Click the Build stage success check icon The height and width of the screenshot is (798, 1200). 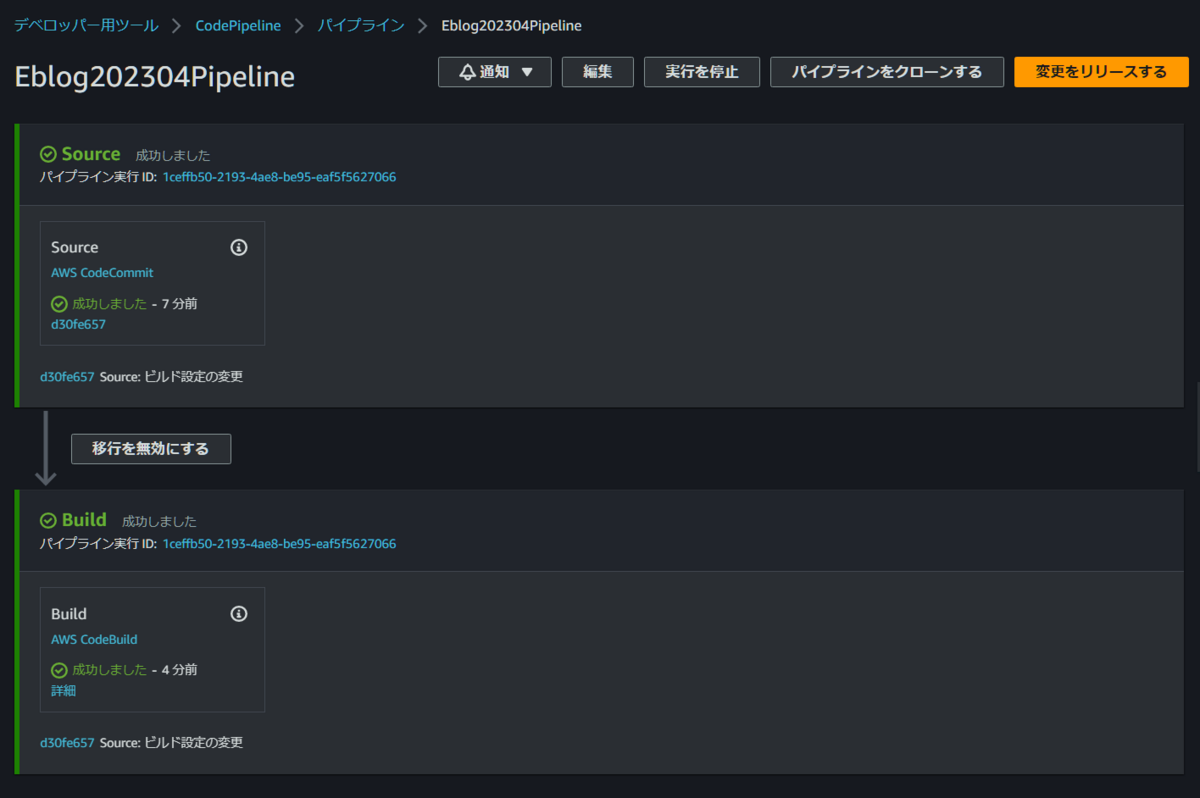coord(48,521)
